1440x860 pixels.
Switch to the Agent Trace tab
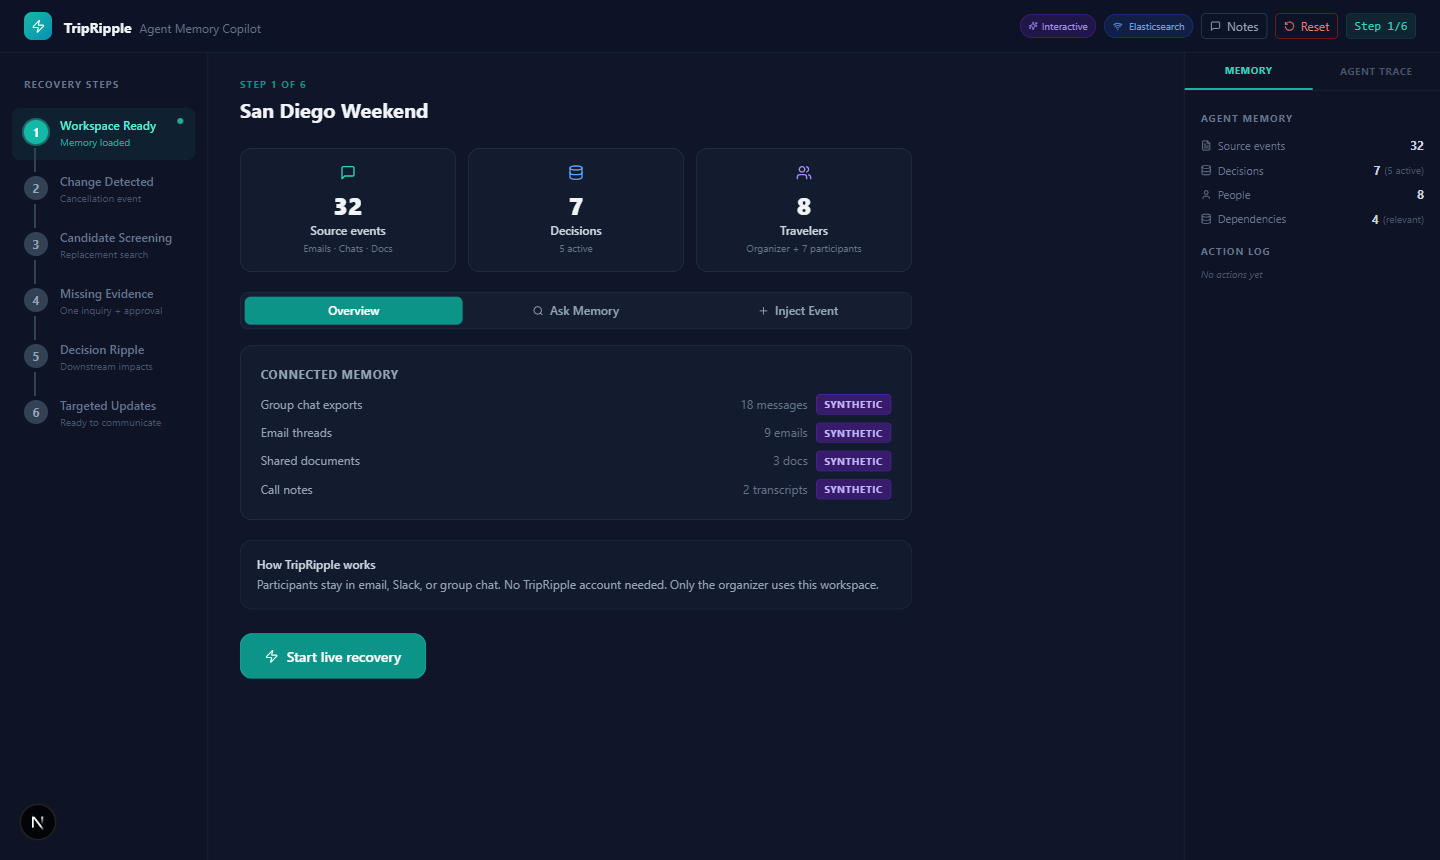pyautogui.click(x=1376, y=71)
